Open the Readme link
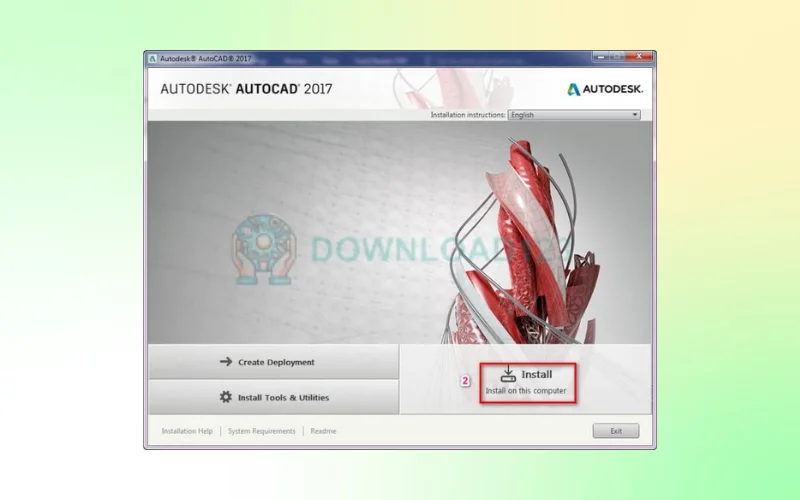Screen dimensions: 800x500 click(323, 431)
